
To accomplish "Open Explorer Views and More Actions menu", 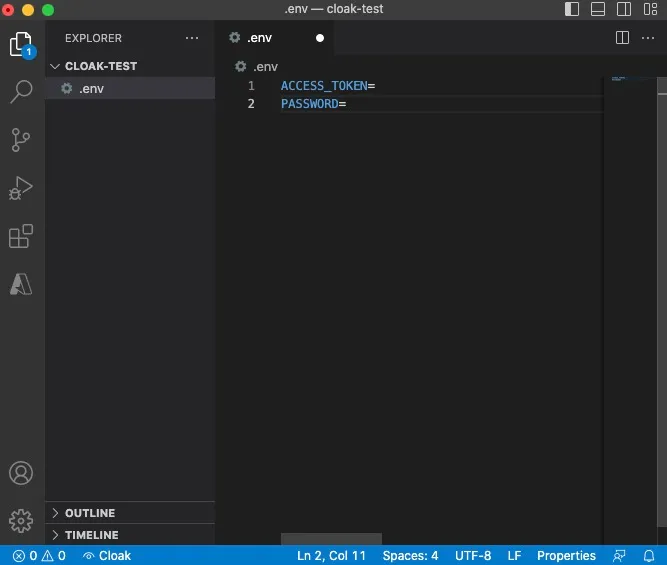I will click(192, 38).
